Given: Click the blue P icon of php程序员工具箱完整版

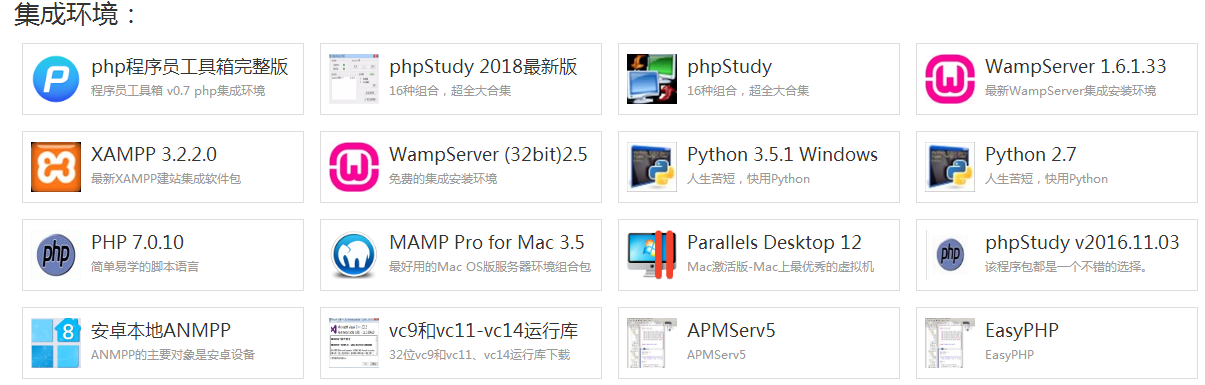Looking at the screenshot, I should point(56,79).
